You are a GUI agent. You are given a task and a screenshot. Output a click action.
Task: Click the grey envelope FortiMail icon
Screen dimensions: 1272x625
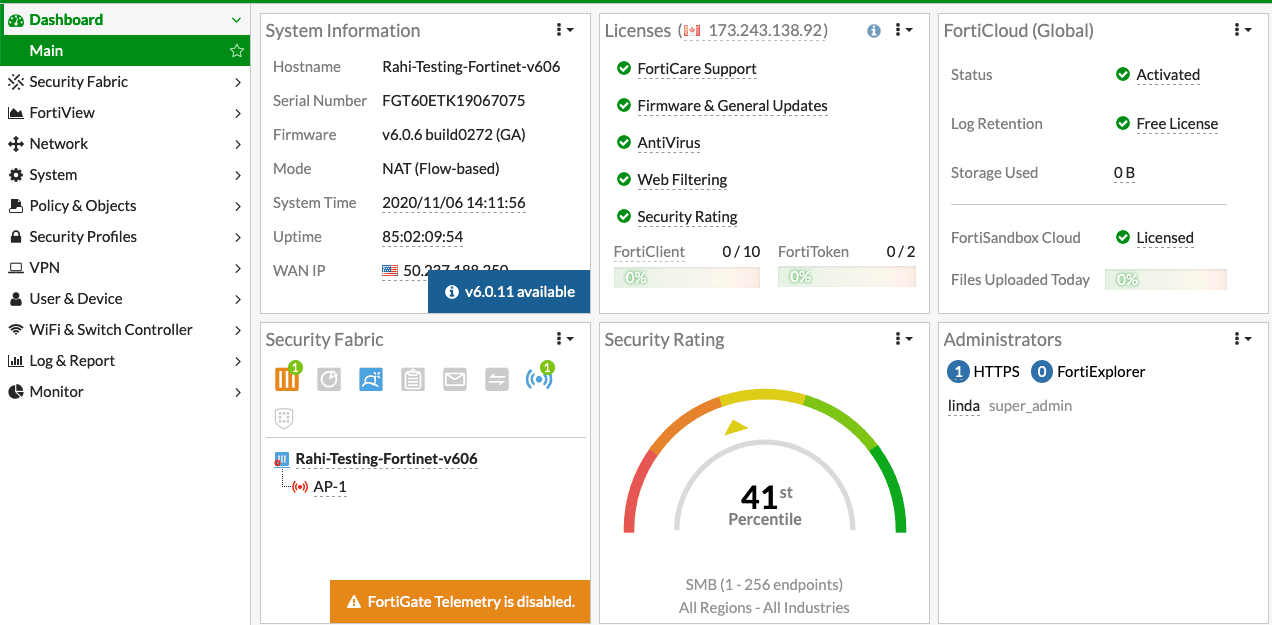455,380
